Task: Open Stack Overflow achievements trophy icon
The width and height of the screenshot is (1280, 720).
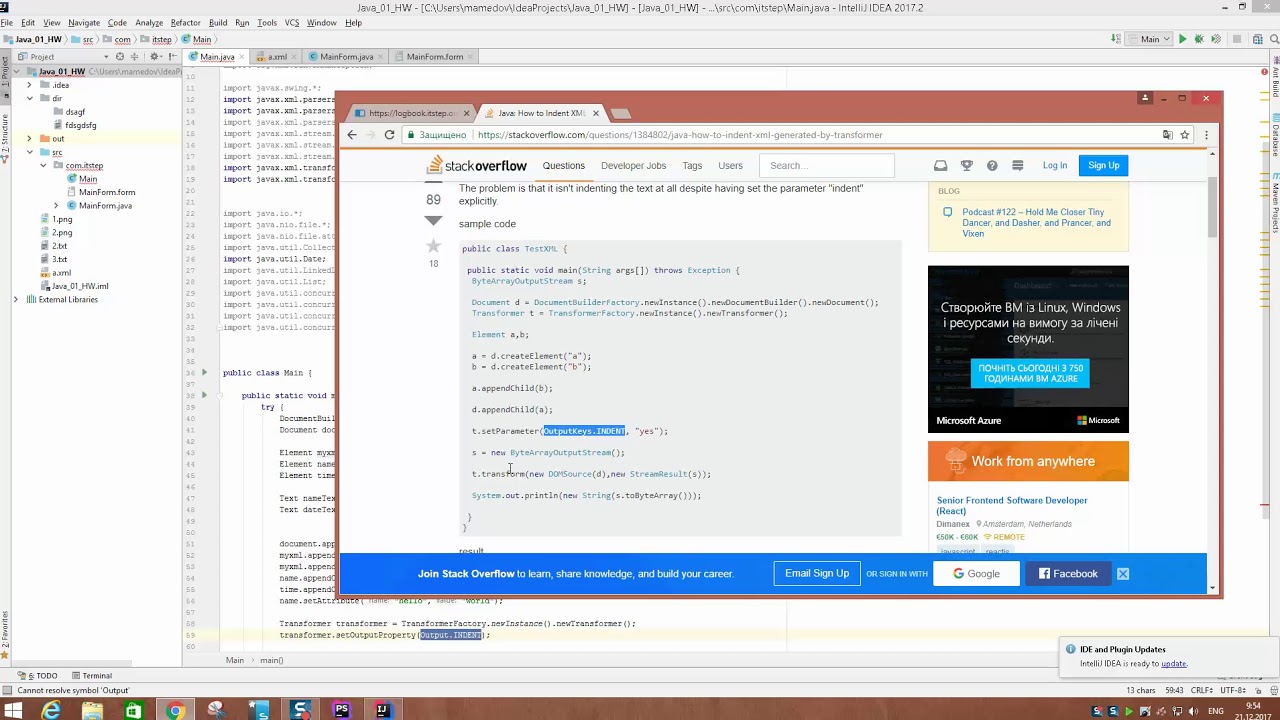Action: [x=966, y=166]
